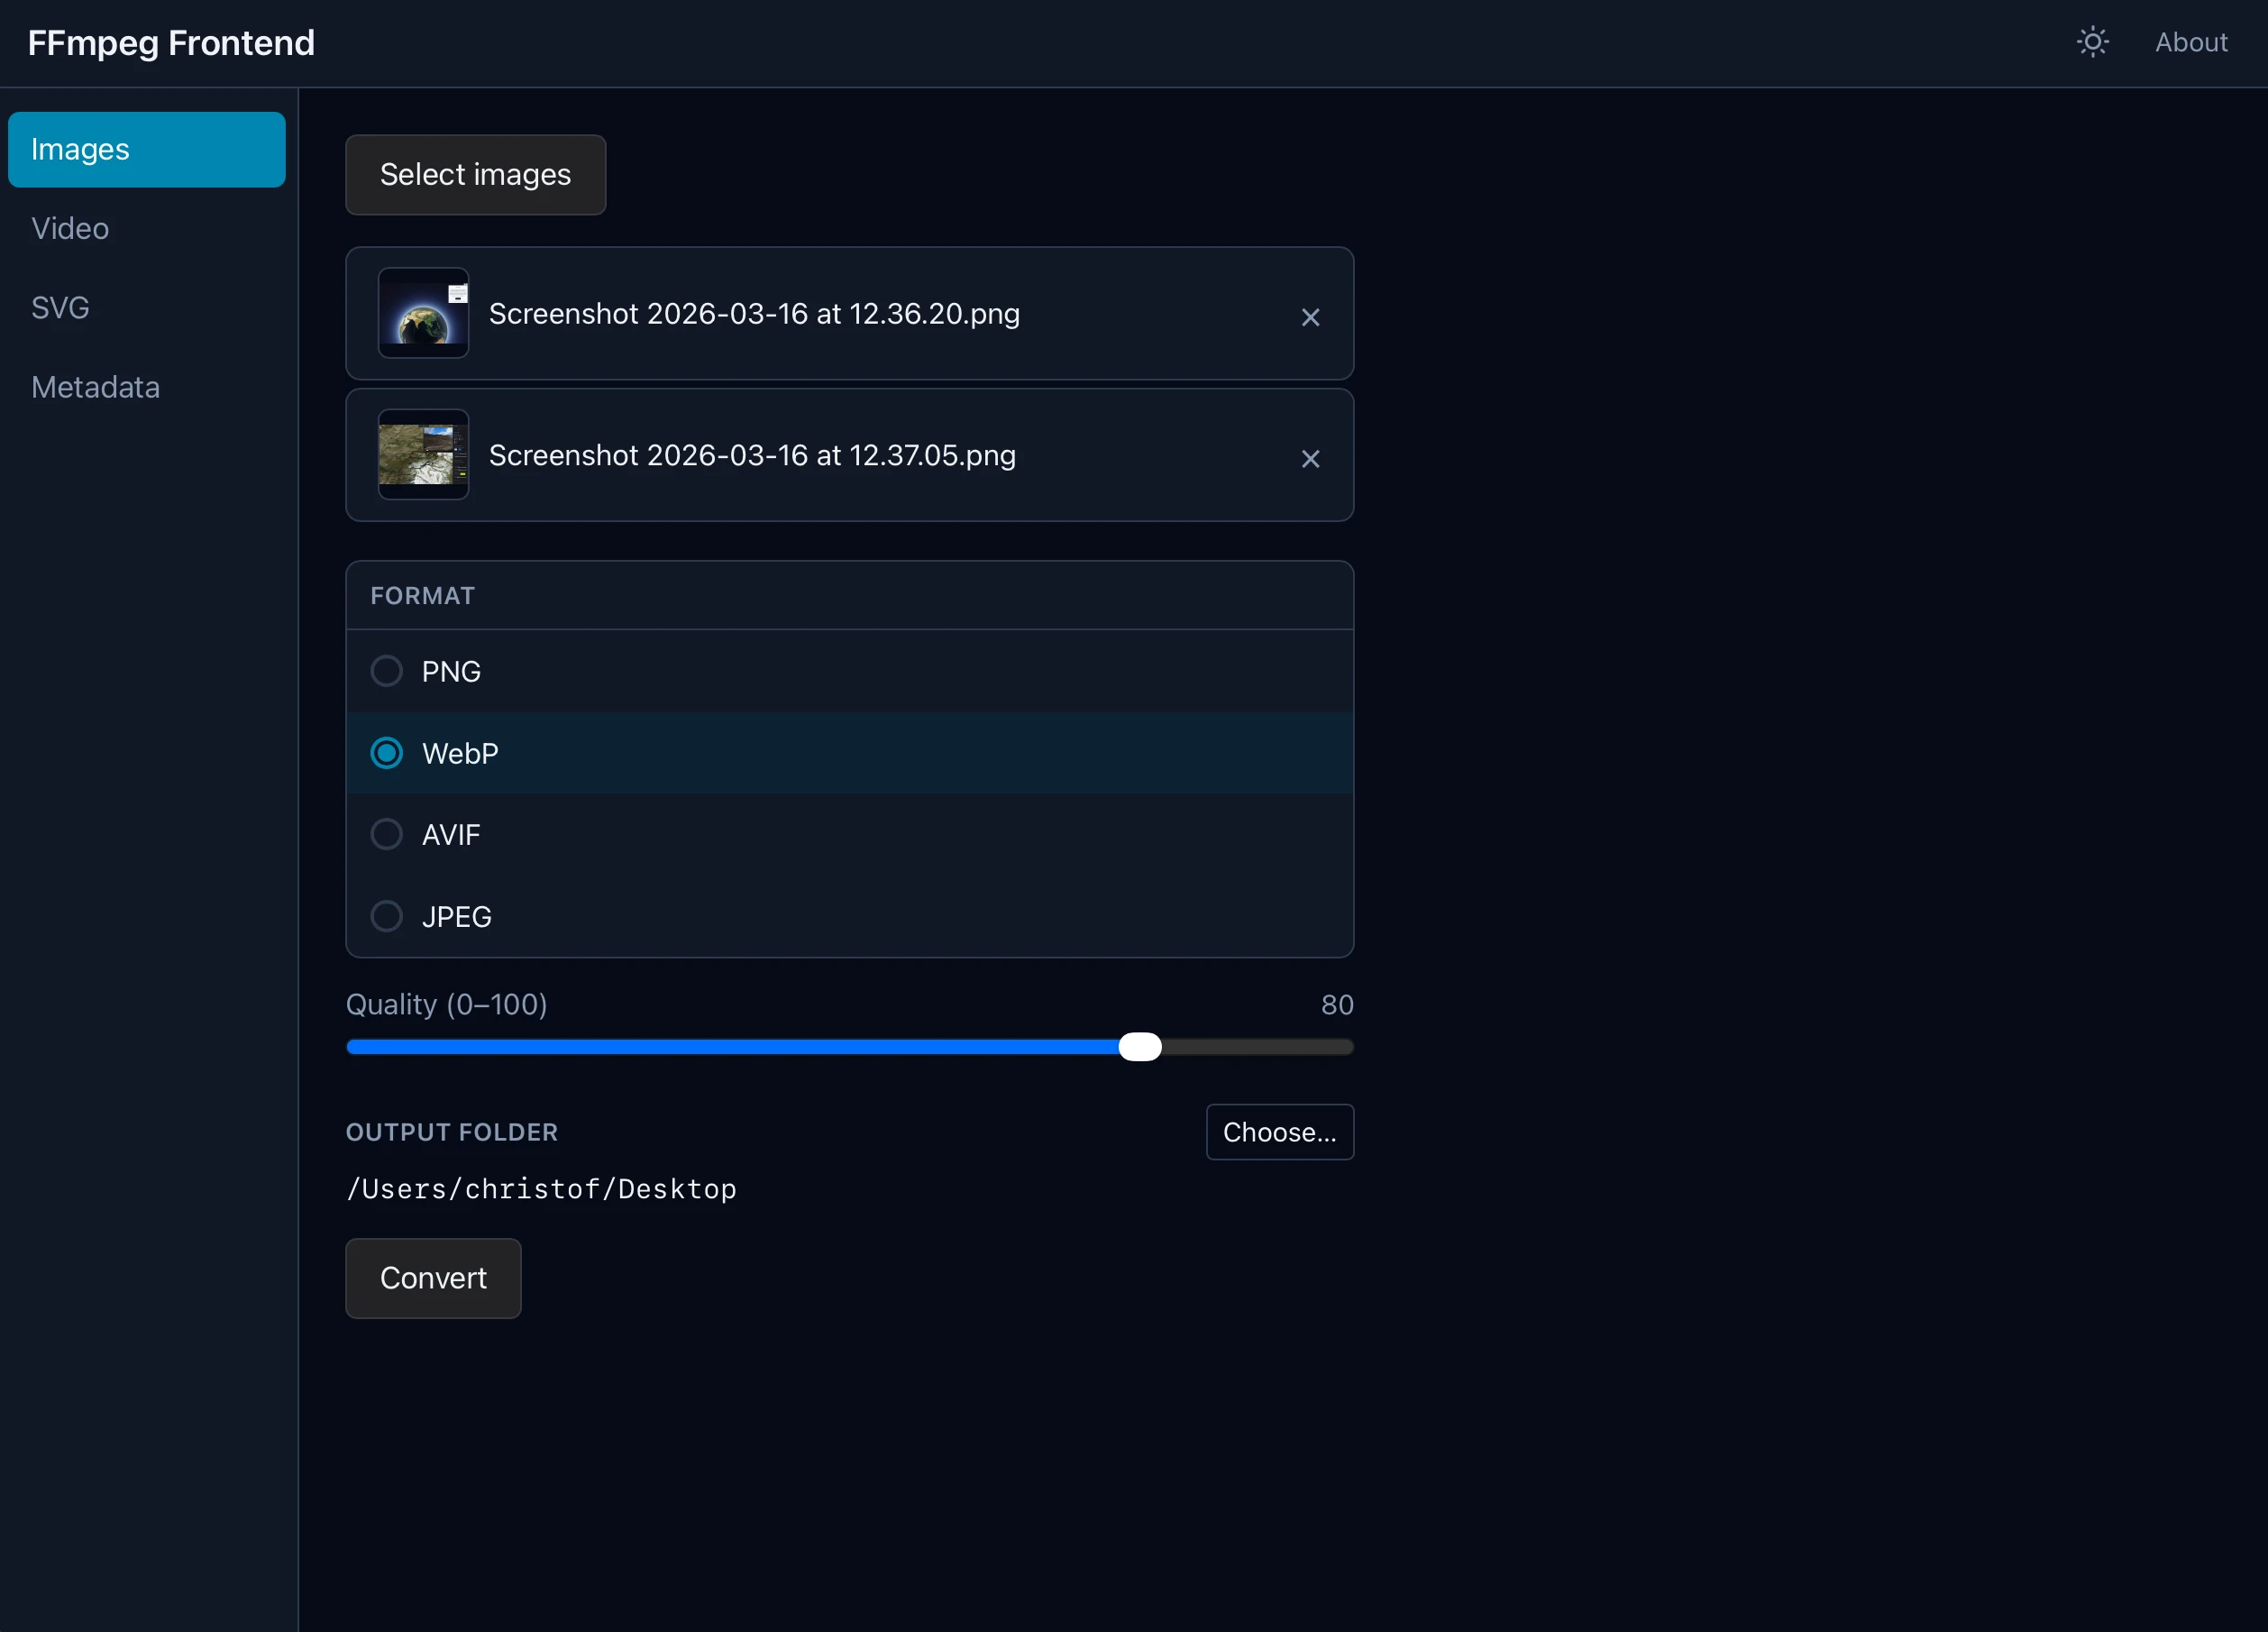Open the About page

click(x=2191, y=41)
